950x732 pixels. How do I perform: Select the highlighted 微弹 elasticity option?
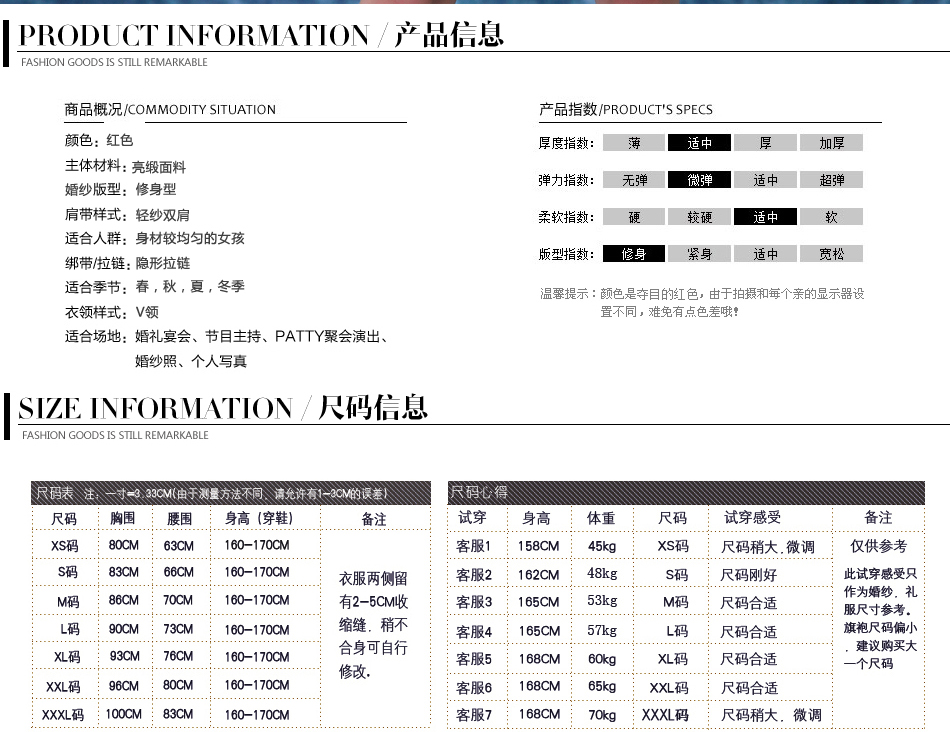pos(699,180)
